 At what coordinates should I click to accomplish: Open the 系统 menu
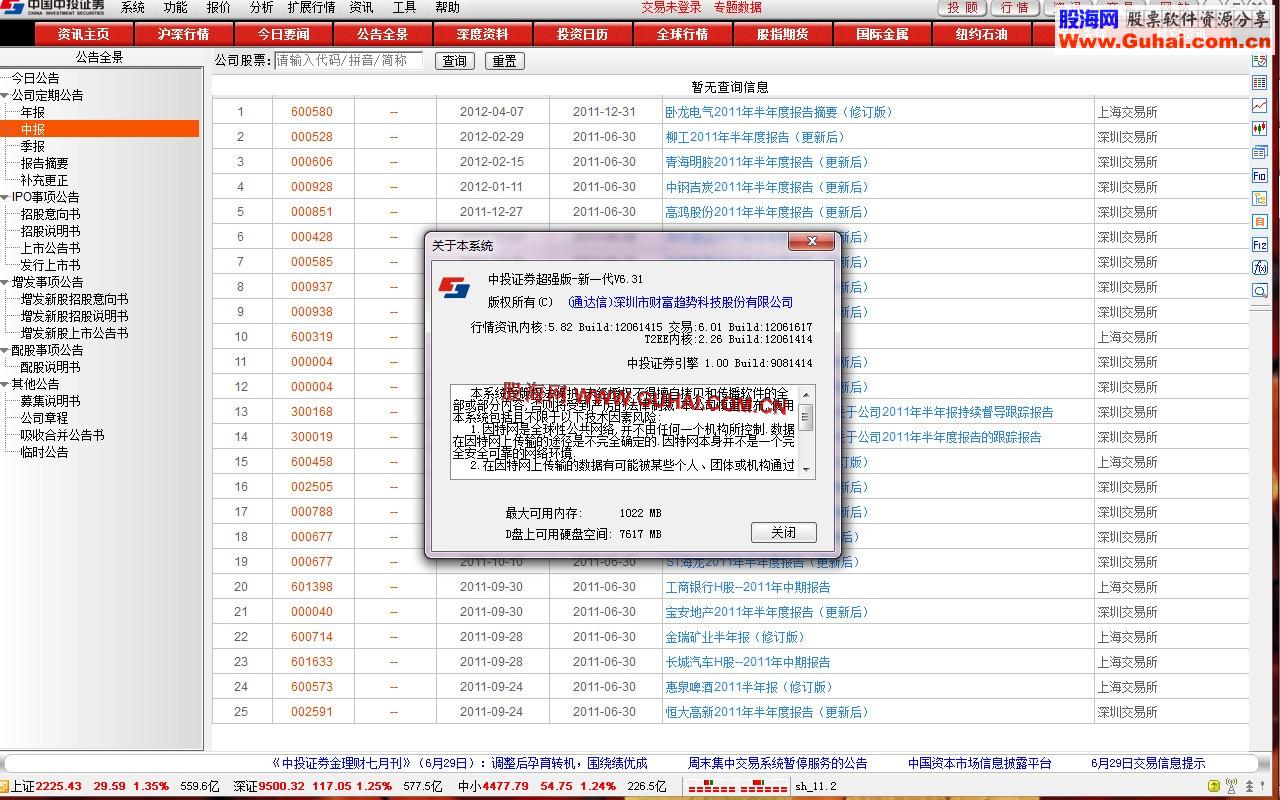point(133,7)
